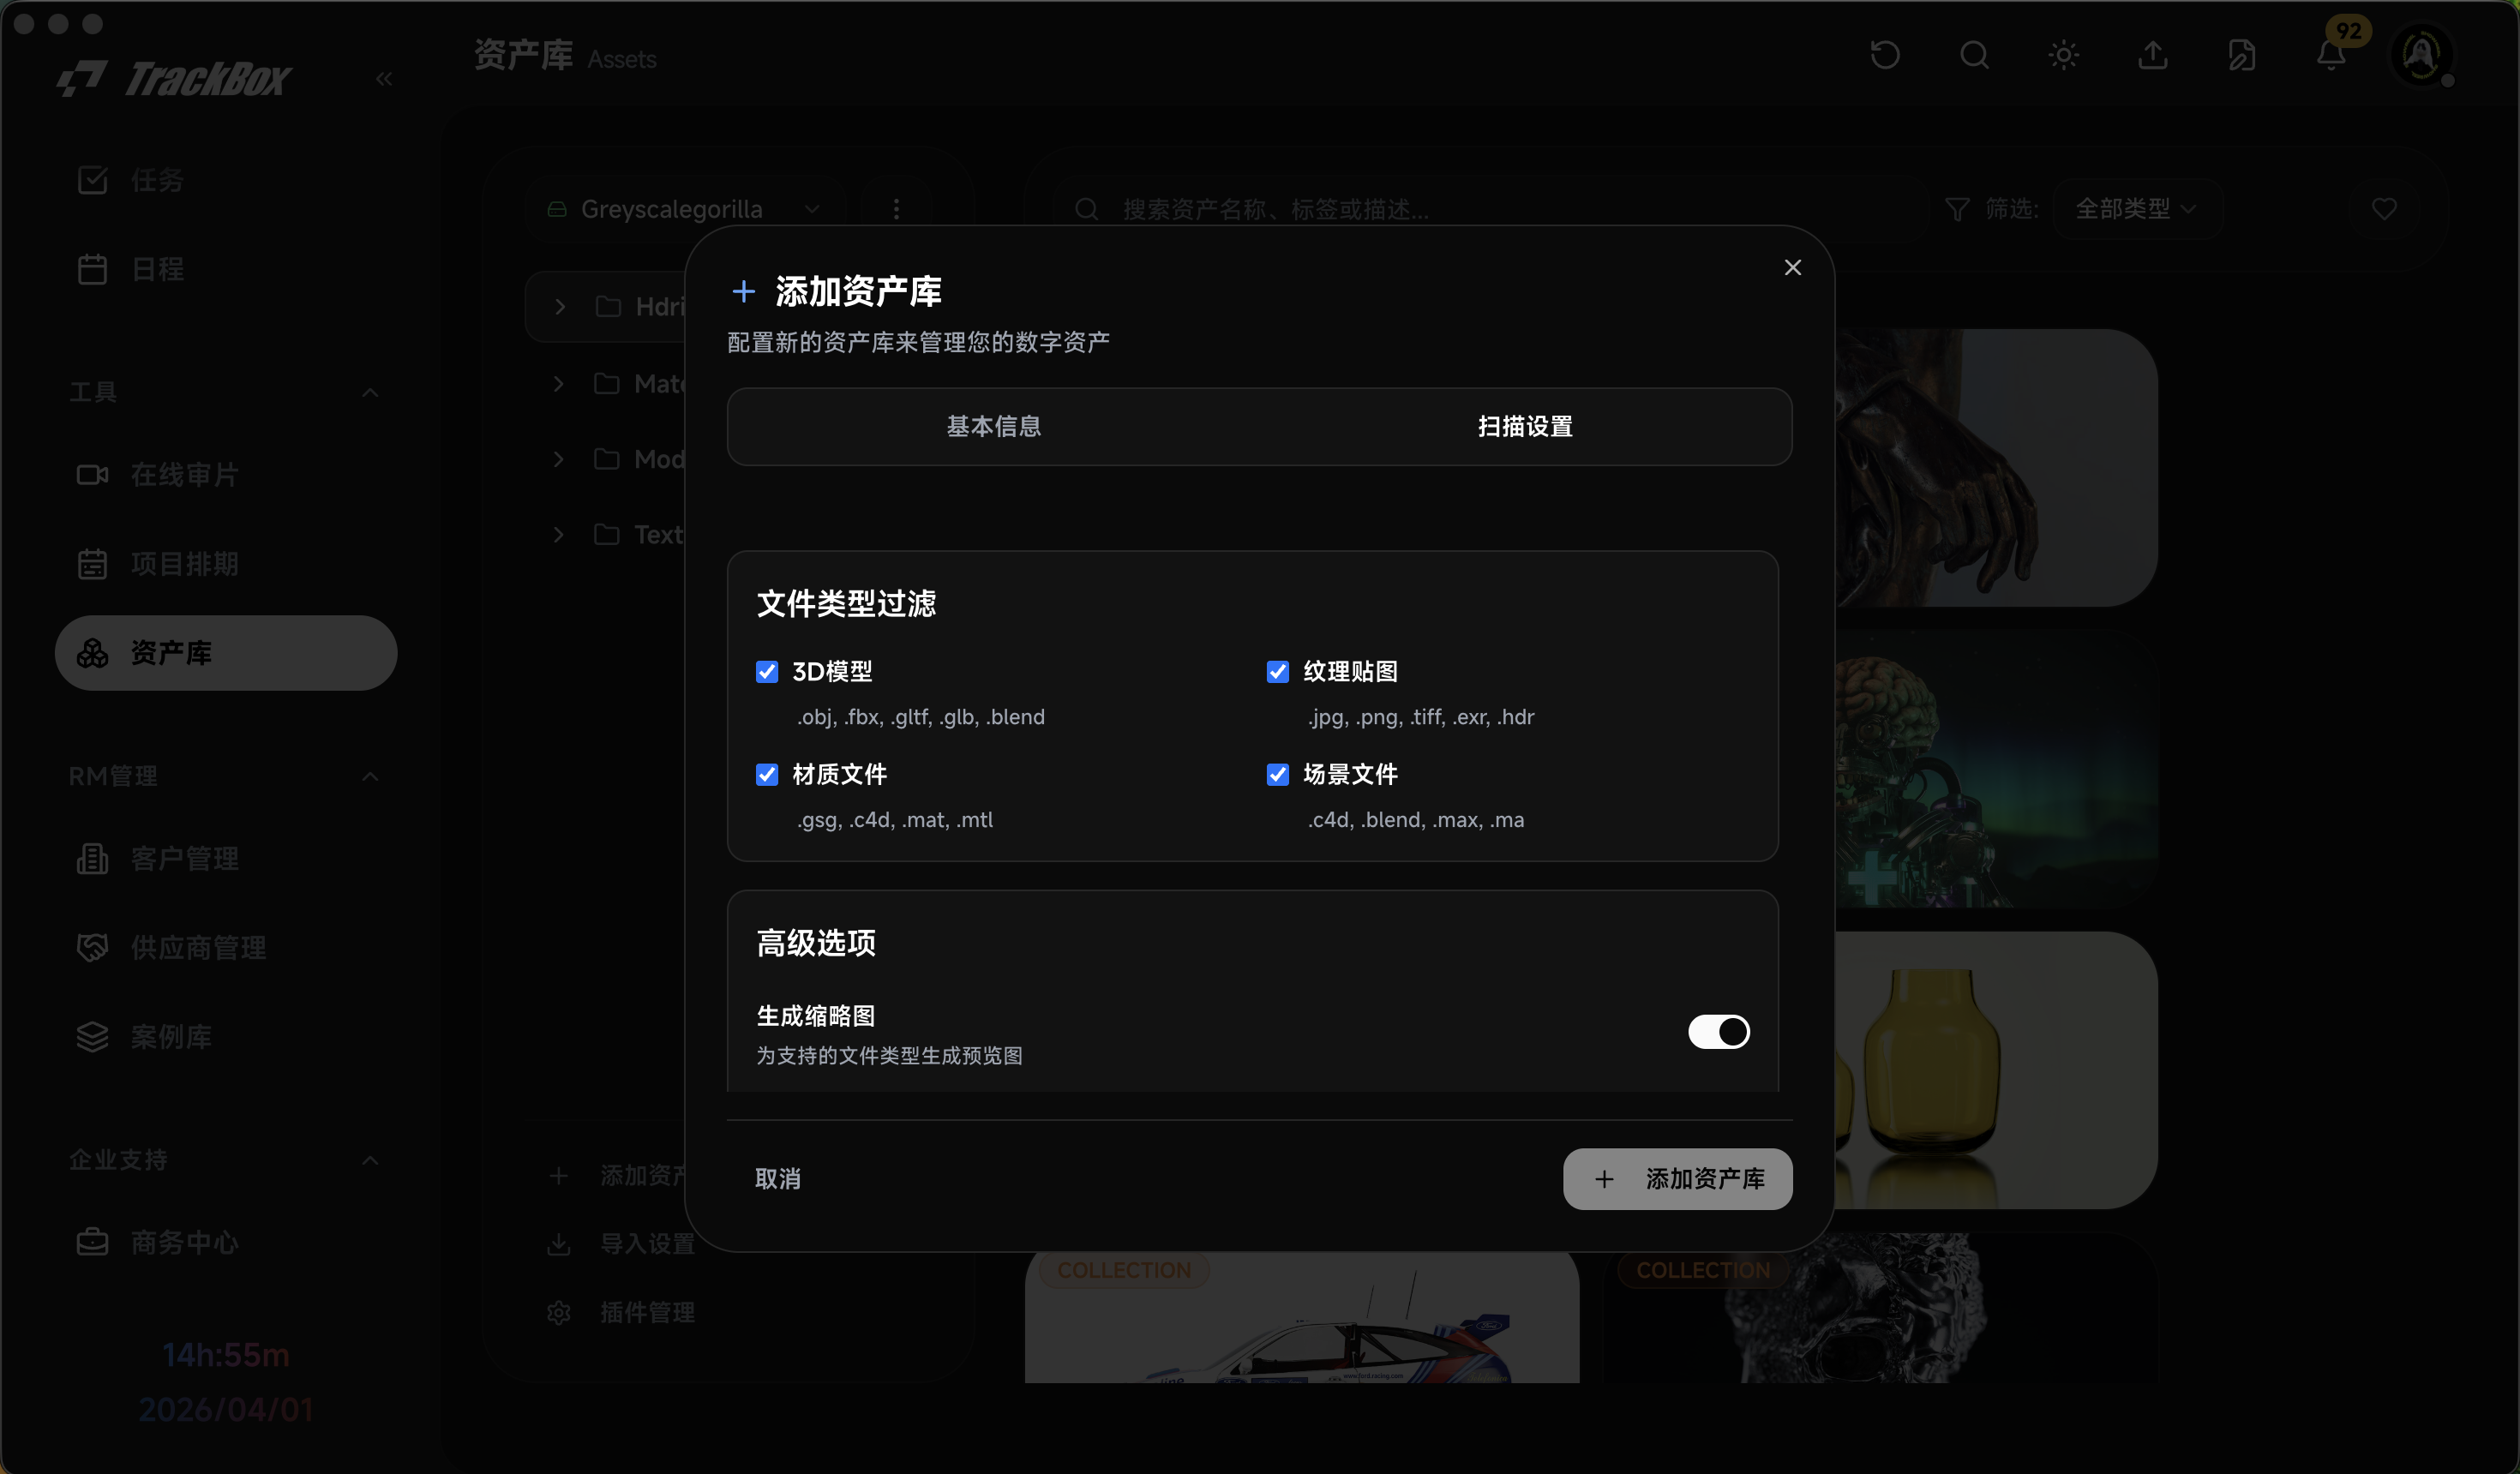Open the Greyscalegorilla library dropdown

(685, 209)
